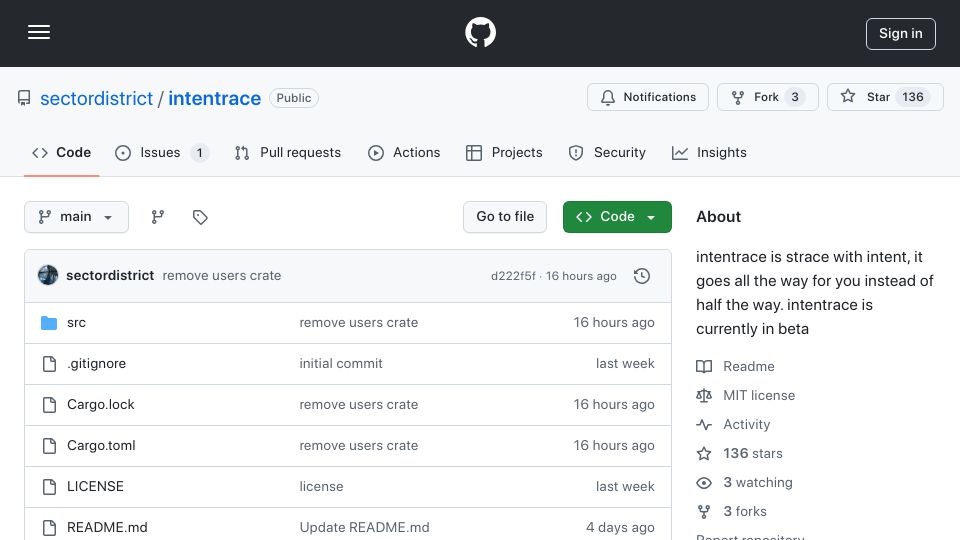Open the hamburger navigation menu
The image size is (960, 540).
(x=39, y=32)
